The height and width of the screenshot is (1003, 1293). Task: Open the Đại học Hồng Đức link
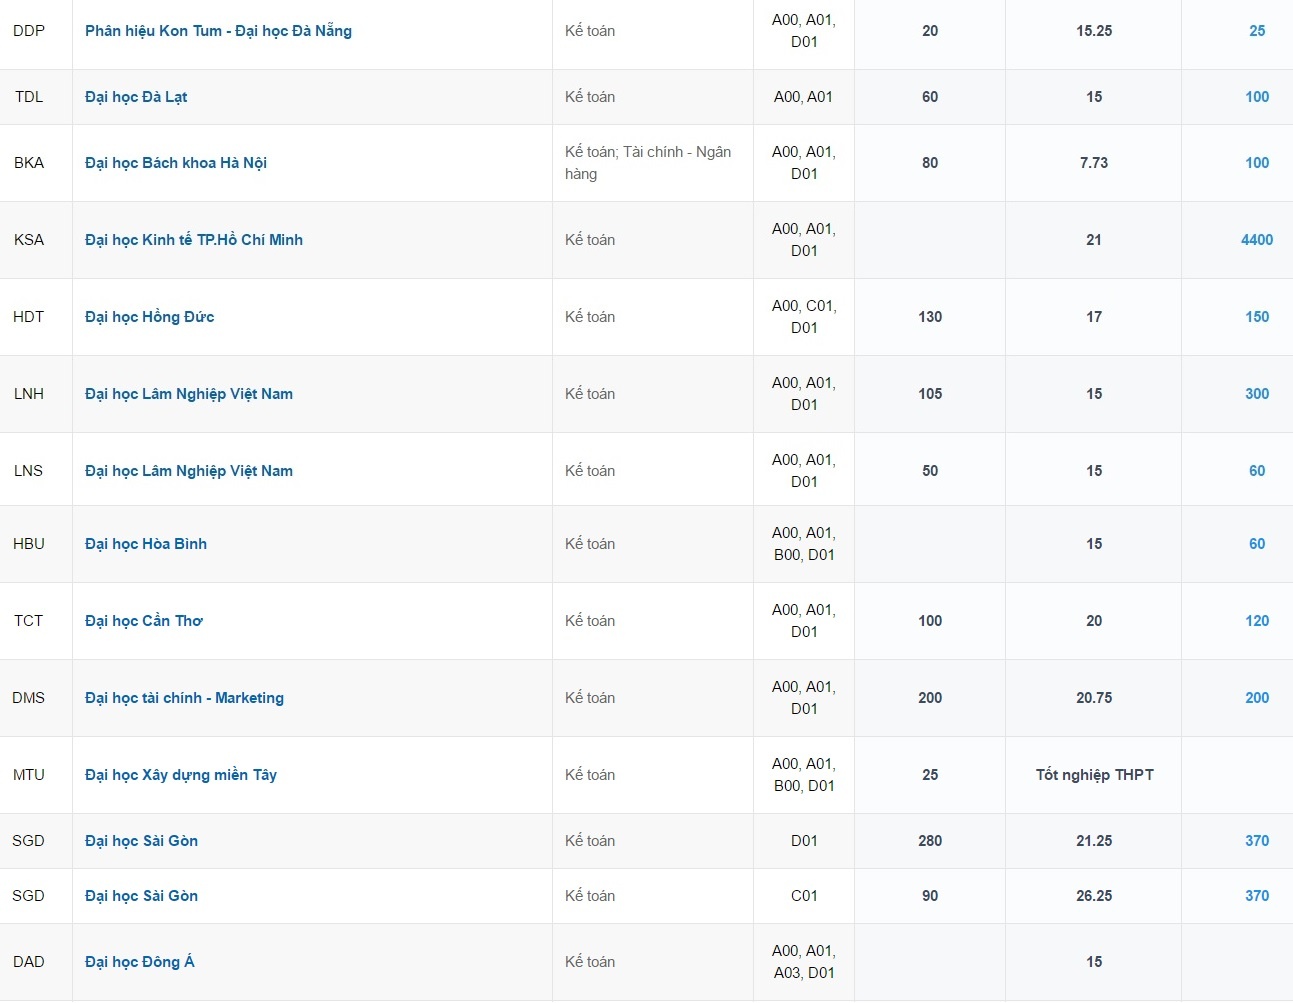click(x=150, y=317)
